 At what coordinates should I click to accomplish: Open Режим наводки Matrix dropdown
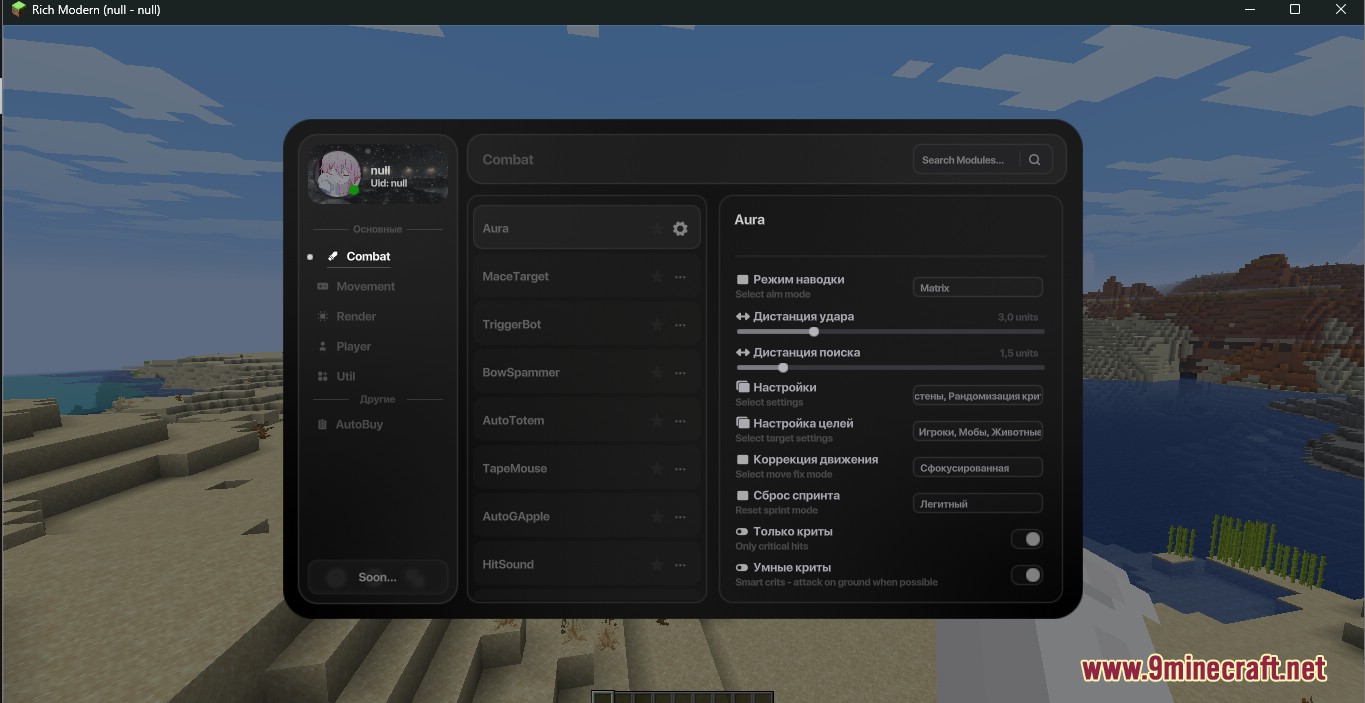(977, 288)
